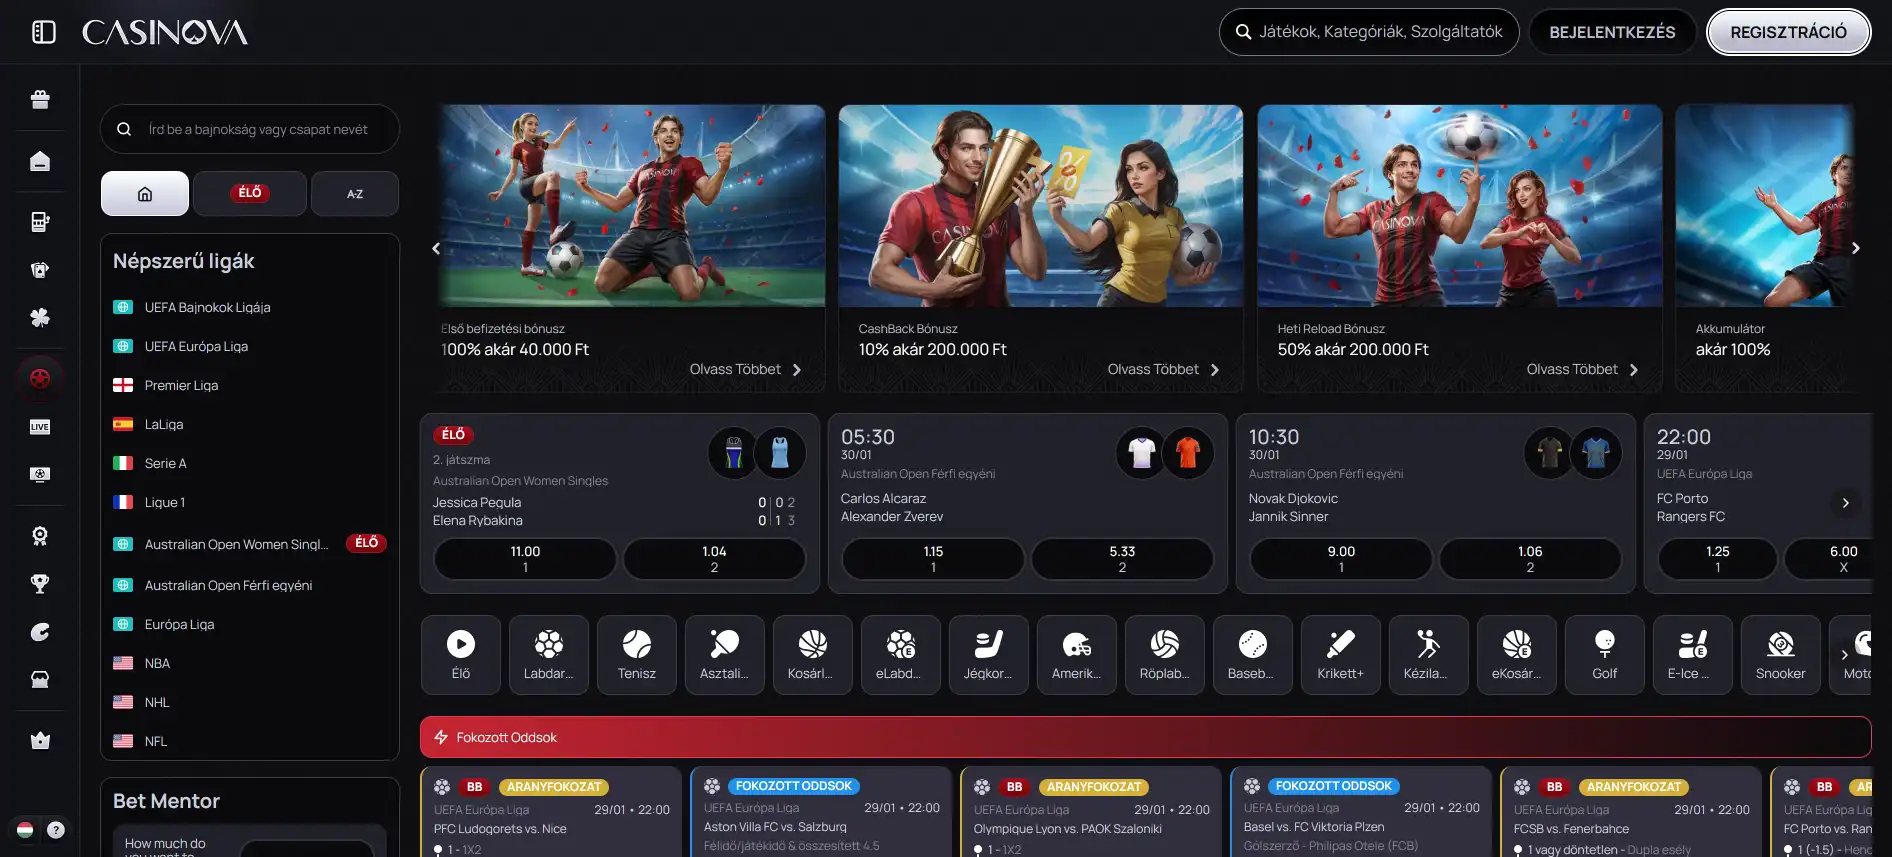Image resolution: width=1892 pixels, height=857 pixels.
Task: Select the Kosárlabda sport tile
Action: coord(813,655)
